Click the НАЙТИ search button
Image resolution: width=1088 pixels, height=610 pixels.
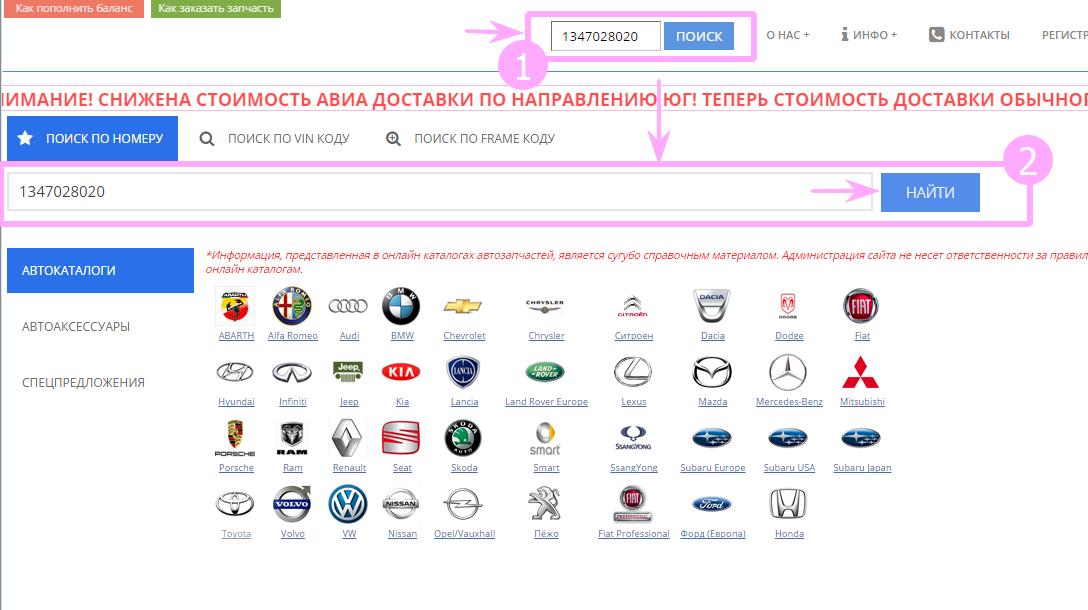point(930,193)
